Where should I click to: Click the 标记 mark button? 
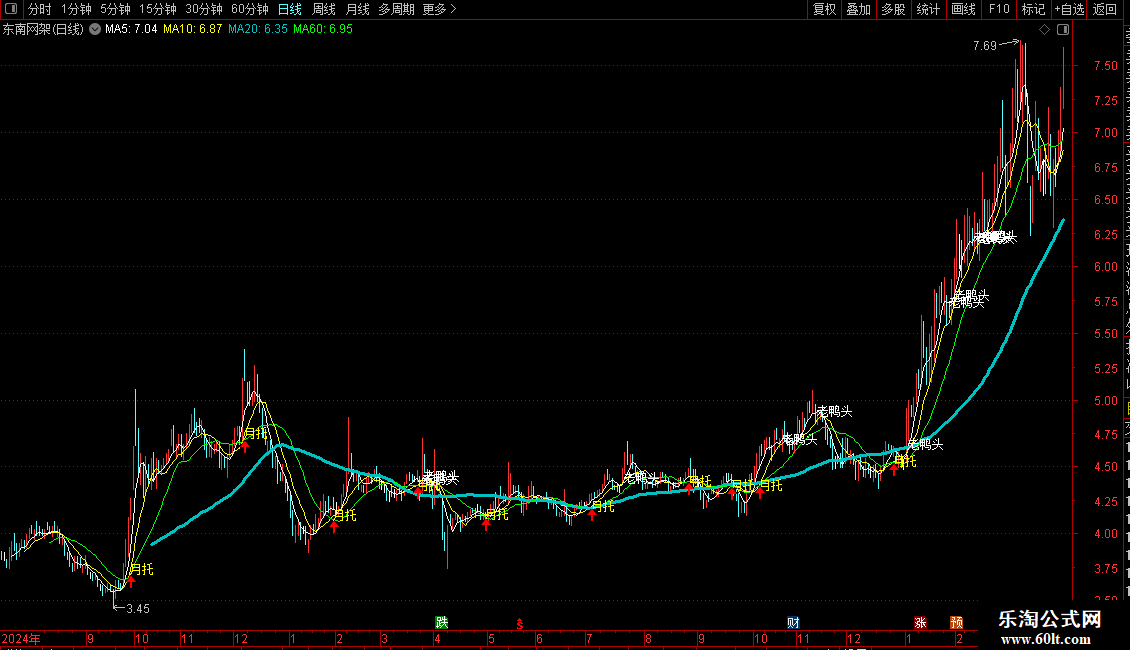[x=1033, y=9]
